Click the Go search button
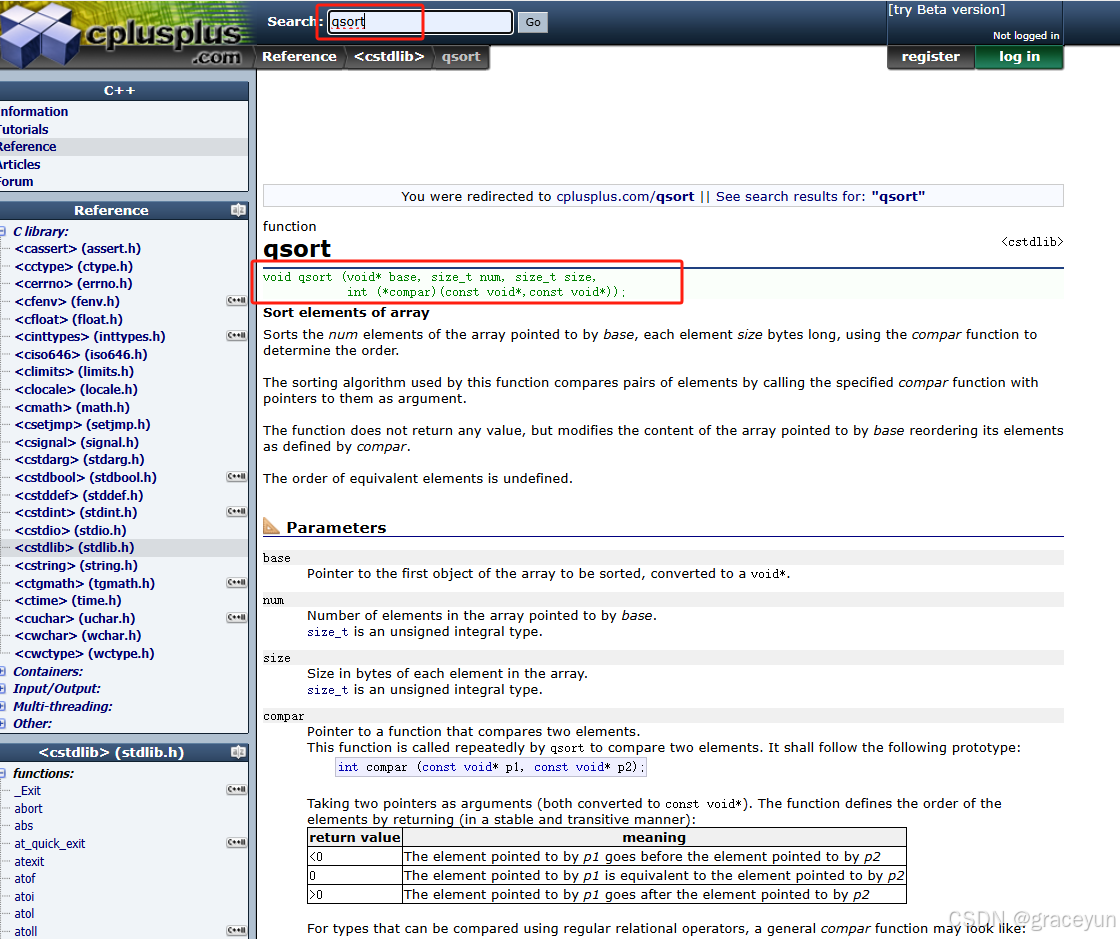Screen dimensions: 1120x939 click(x=533, y=22)
